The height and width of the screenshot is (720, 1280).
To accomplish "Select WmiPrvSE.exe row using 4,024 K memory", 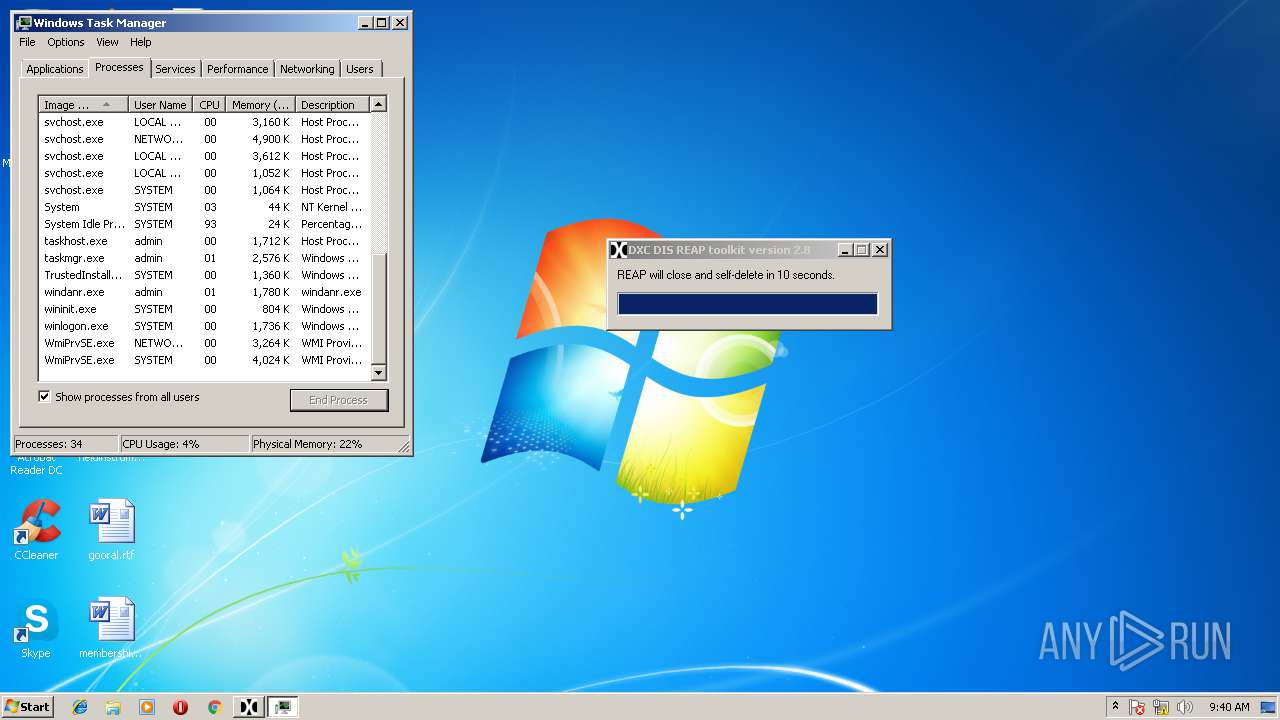I will coord(204,360).
